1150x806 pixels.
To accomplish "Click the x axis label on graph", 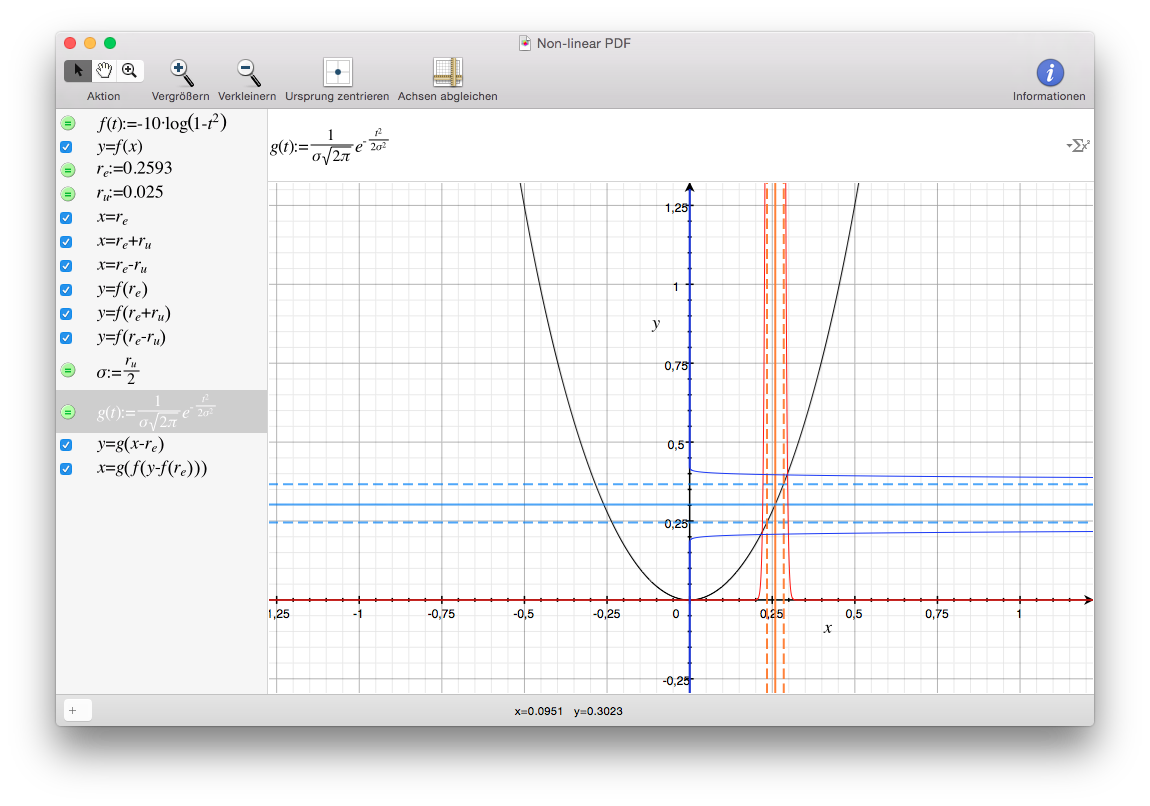I will pos(827,628).
